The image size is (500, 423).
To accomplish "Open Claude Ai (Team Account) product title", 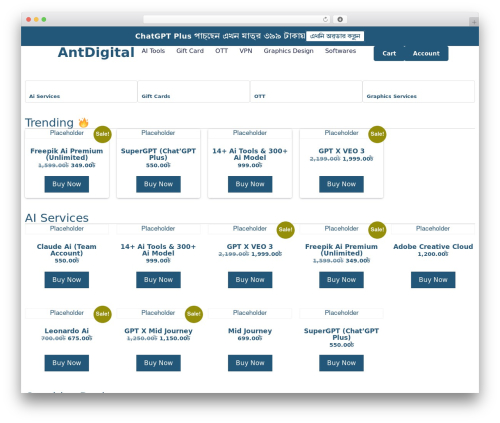I will pos(67,250).
